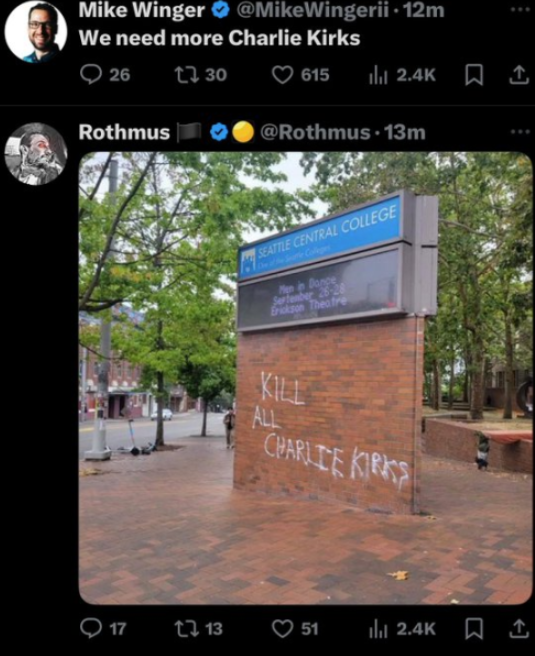Open more options on Rothmus's tweet
Screen dimensions: 535x656
(520, 131)
